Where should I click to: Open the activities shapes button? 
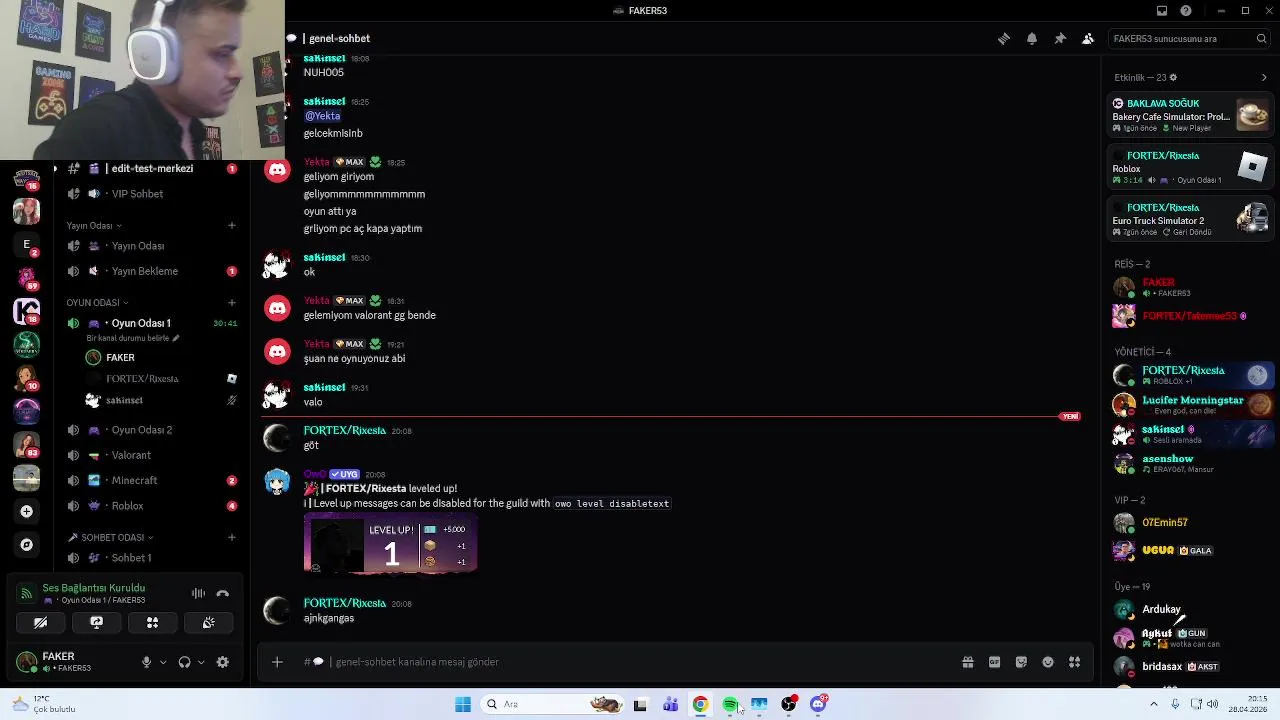[152, 622]
